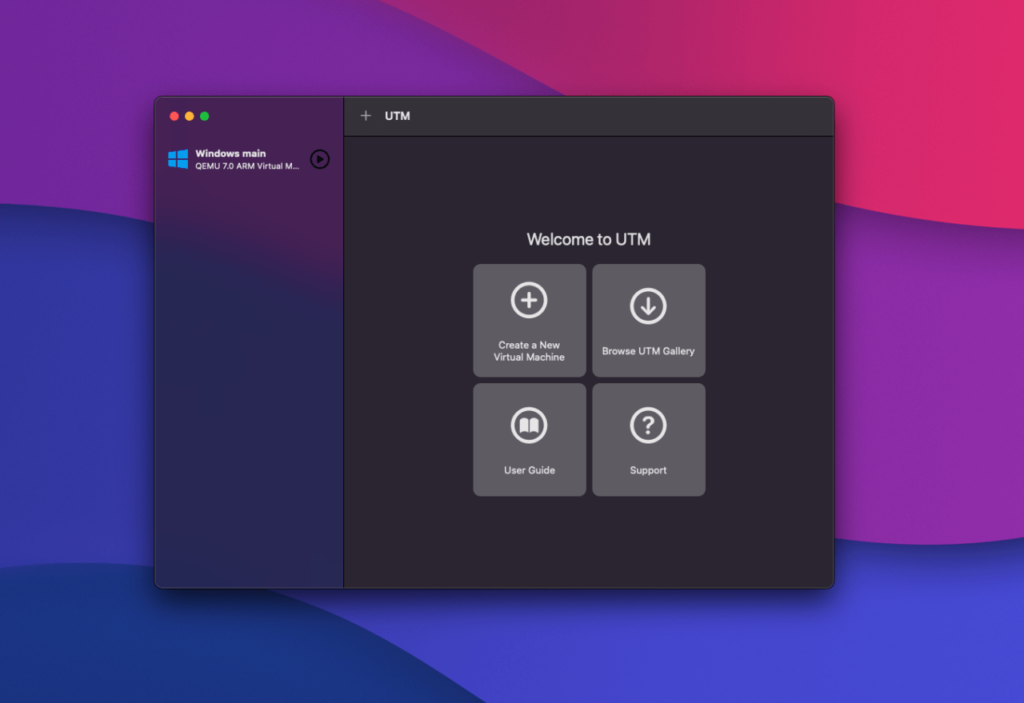Open Browse UTM Gallery

click(648, 320)
